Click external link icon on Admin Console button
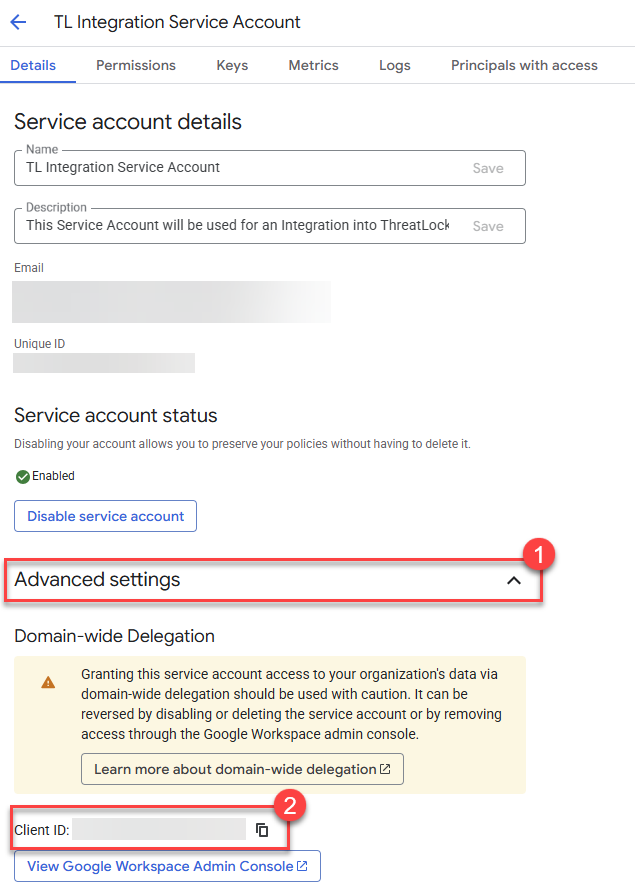The height and width of the screenshot is (896, 635). 302,866
